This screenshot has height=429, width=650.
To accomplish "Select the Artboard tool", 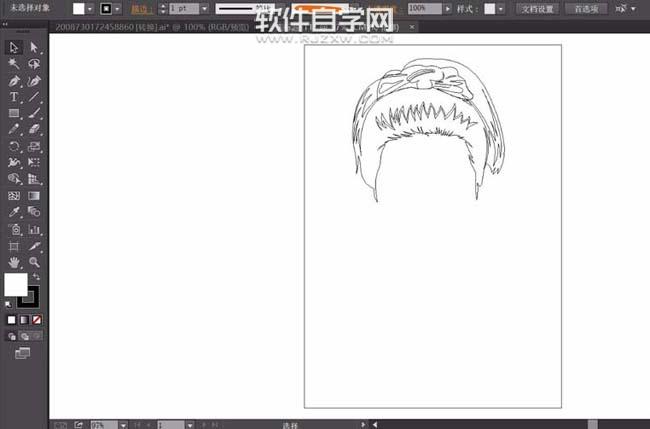I will [14, 246].
